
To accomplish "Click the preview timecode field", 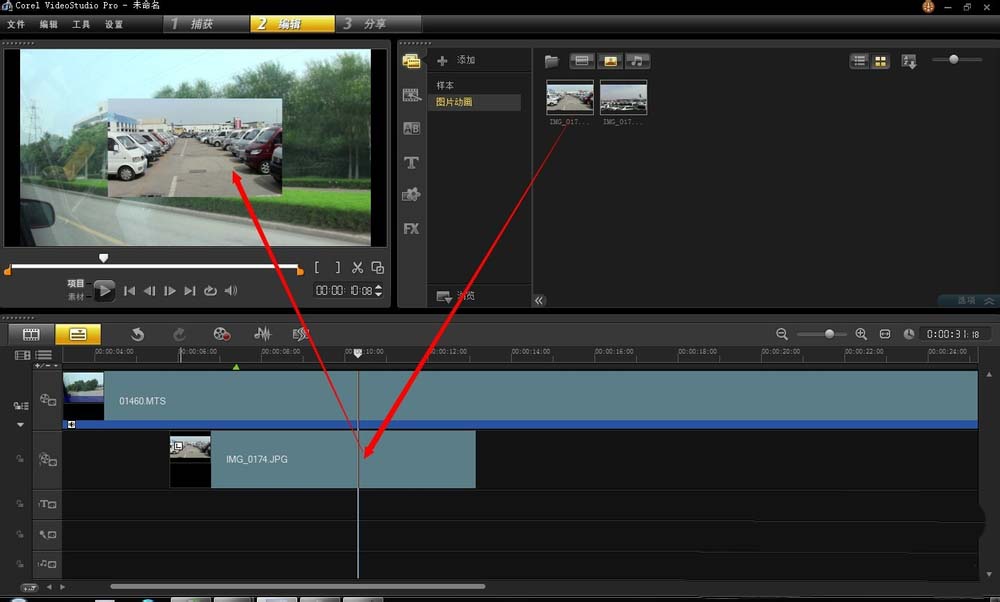I will tap(344, 291).
